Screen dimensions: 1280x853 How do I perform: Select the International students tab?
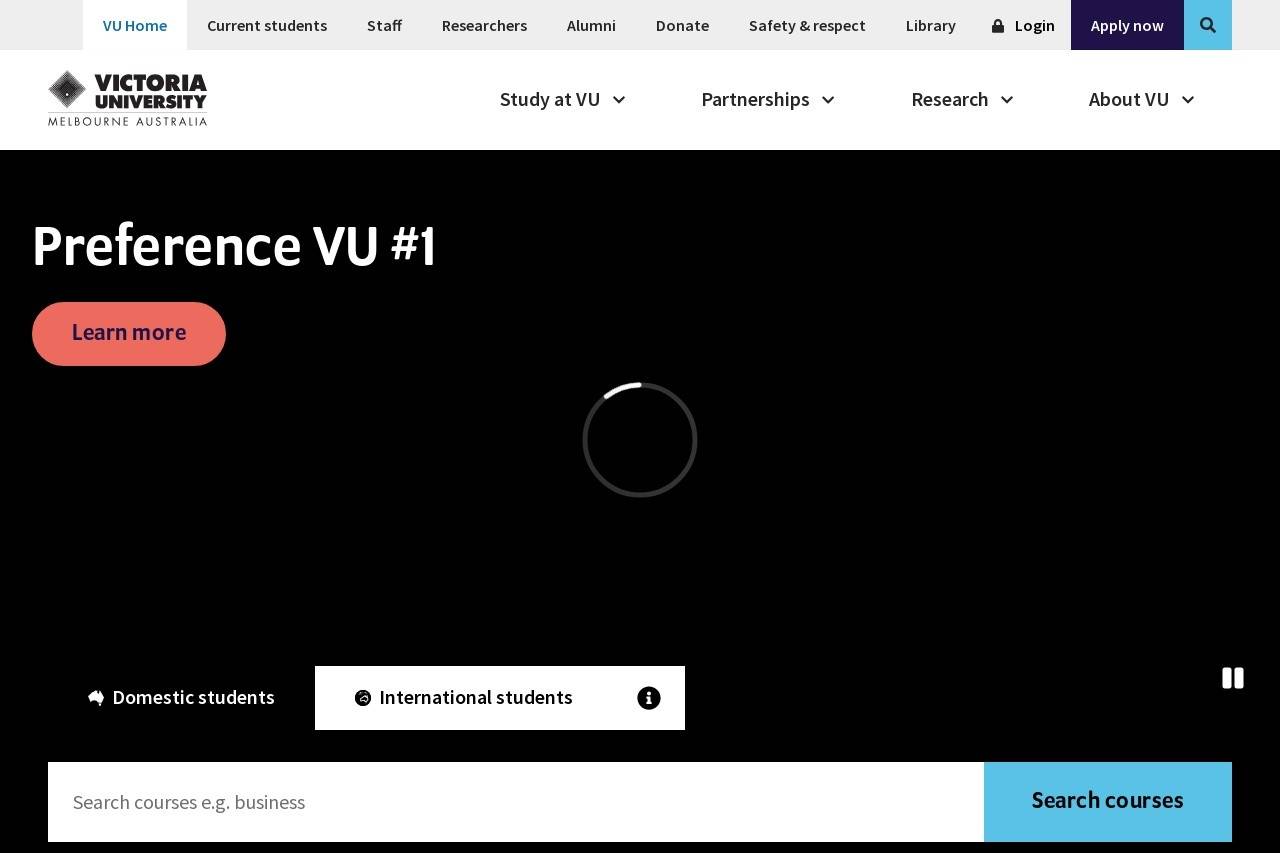pos(464,698)
